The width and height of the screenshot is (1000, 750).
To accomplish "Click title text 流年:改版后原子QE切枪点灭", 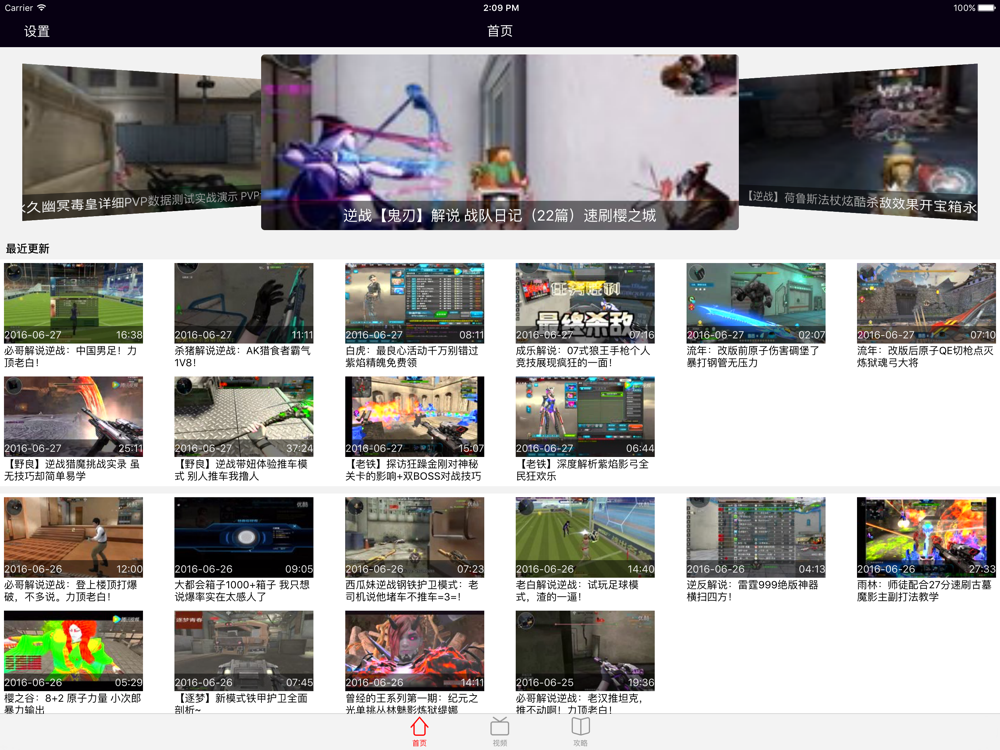I will pyautogui.click(x=925, y=357).
